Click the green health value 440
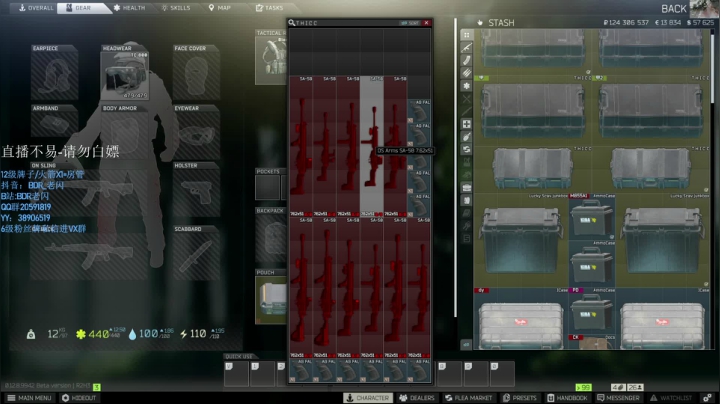 pyautogui.click(x=99, y=334)
